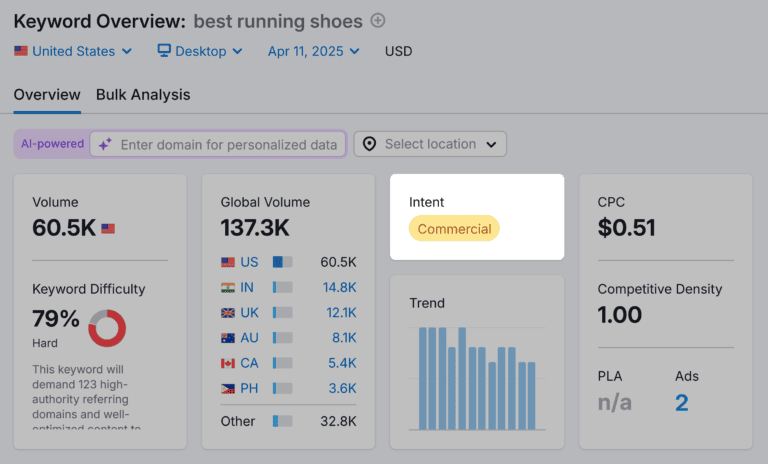The height and width of the screenshot is (464, 768).
Task: Click the Competitive Density value 1.00
Action: [x=620, y=315]
